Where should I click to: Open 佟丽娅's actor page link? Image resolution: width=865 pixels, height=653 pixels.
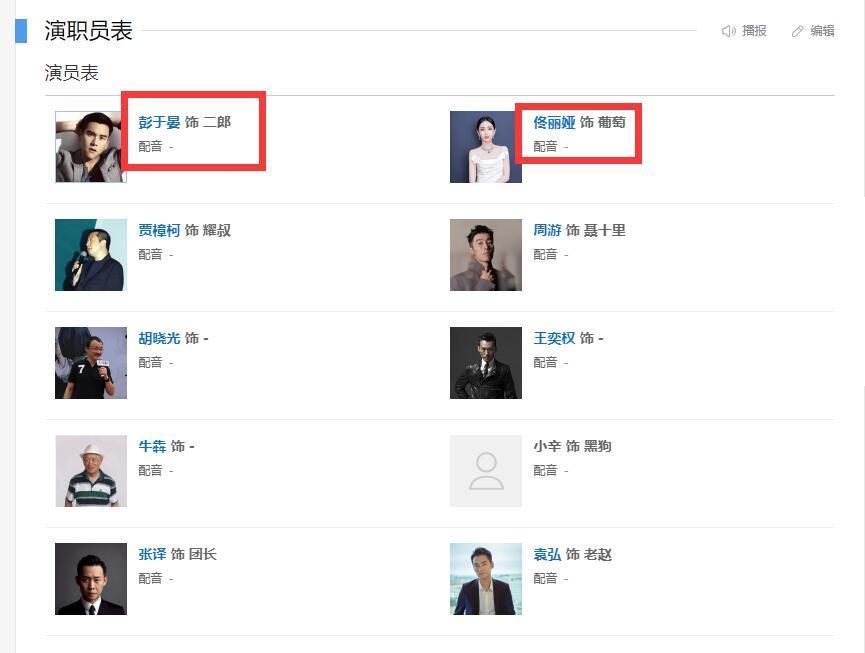click(554, 122)
